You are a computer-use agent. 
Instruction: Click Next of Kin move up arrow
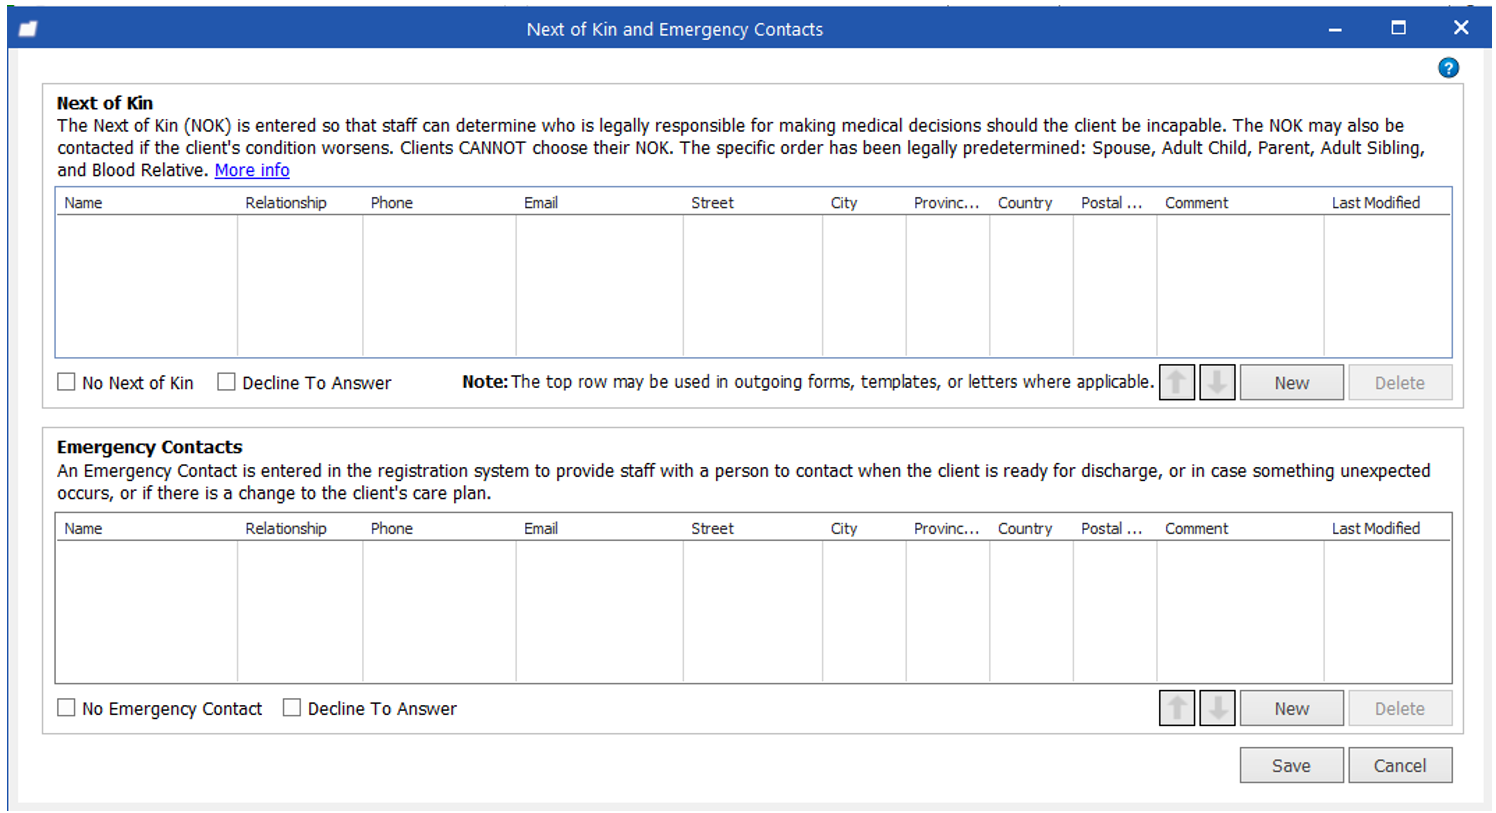[x=1177, y=382]
